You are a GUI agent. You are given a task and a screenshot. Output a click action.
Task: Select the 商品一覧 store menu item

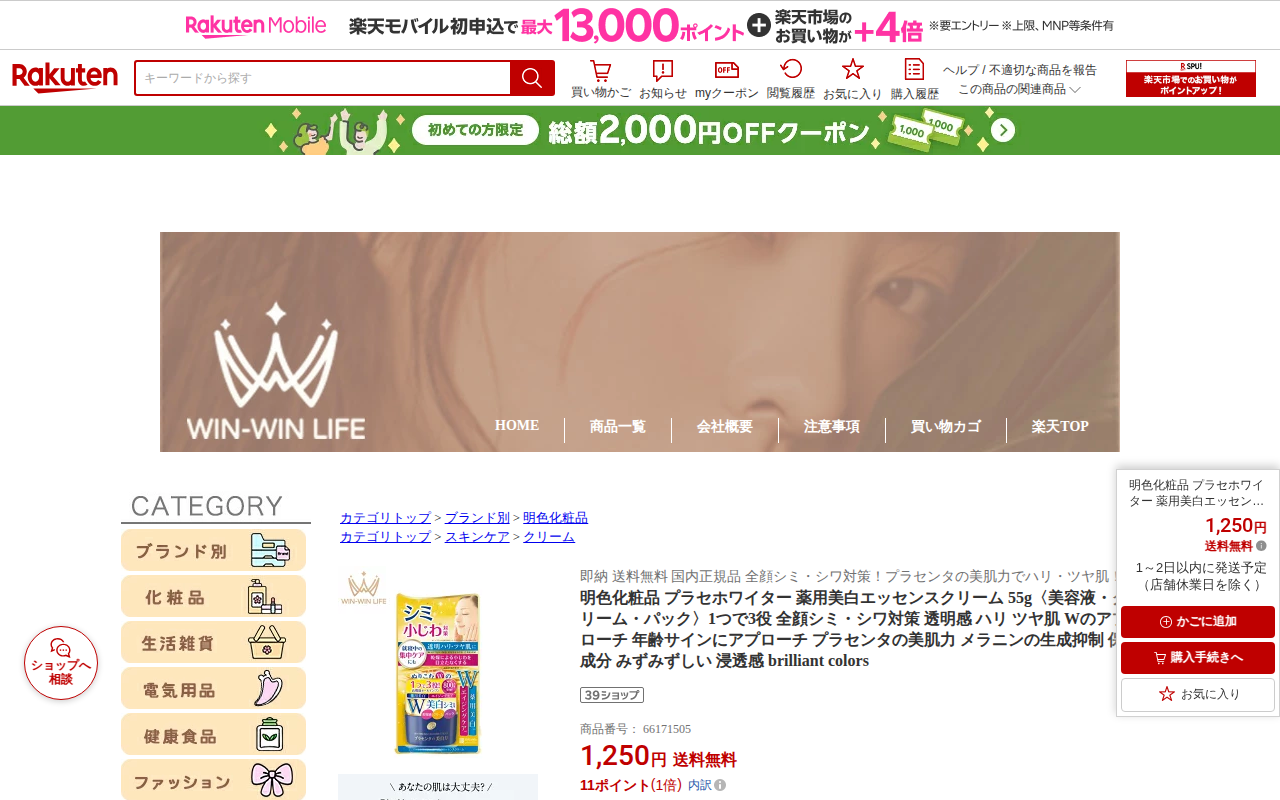[618, 427]
